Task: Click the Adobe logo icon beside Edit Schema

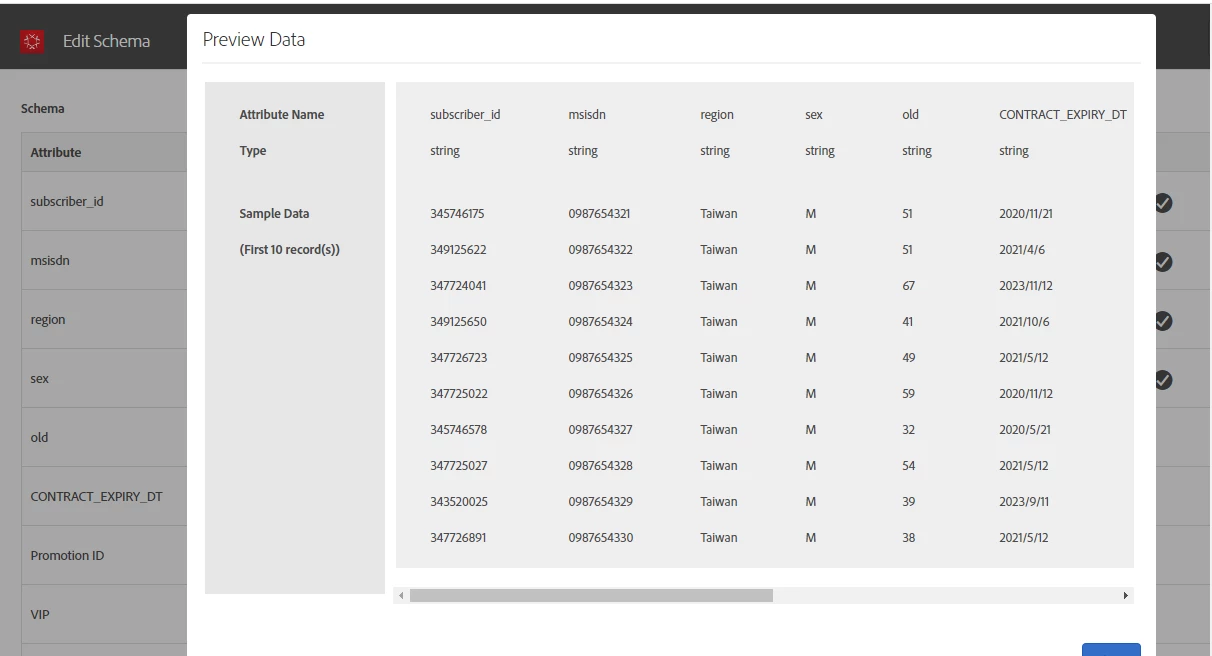Action: pos(33,41)
